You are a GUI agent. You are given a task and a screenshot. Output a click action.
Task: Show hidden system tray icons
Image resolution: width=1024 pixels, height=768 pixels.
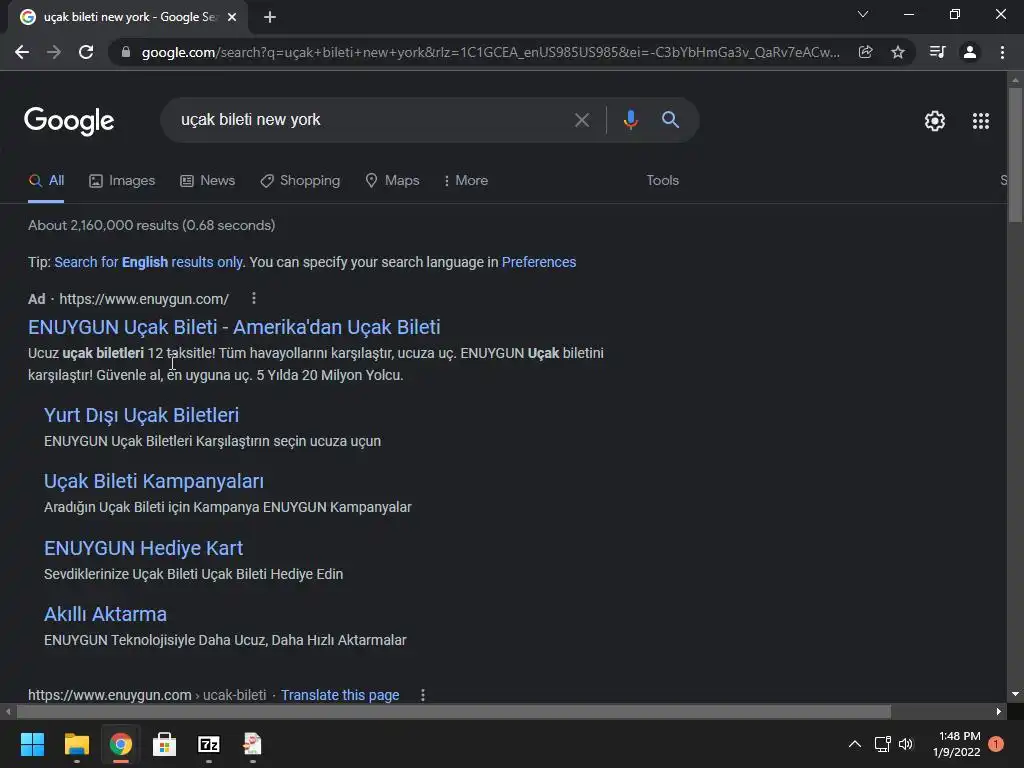point(854,744)
